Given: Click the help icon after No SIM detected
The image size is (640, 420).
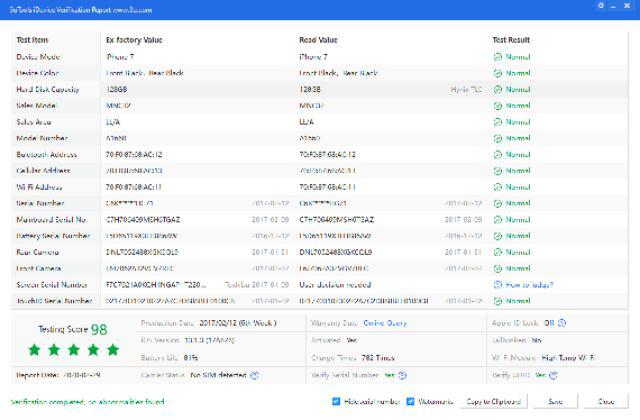Looking at the screenshot, I should pos(255,375).
